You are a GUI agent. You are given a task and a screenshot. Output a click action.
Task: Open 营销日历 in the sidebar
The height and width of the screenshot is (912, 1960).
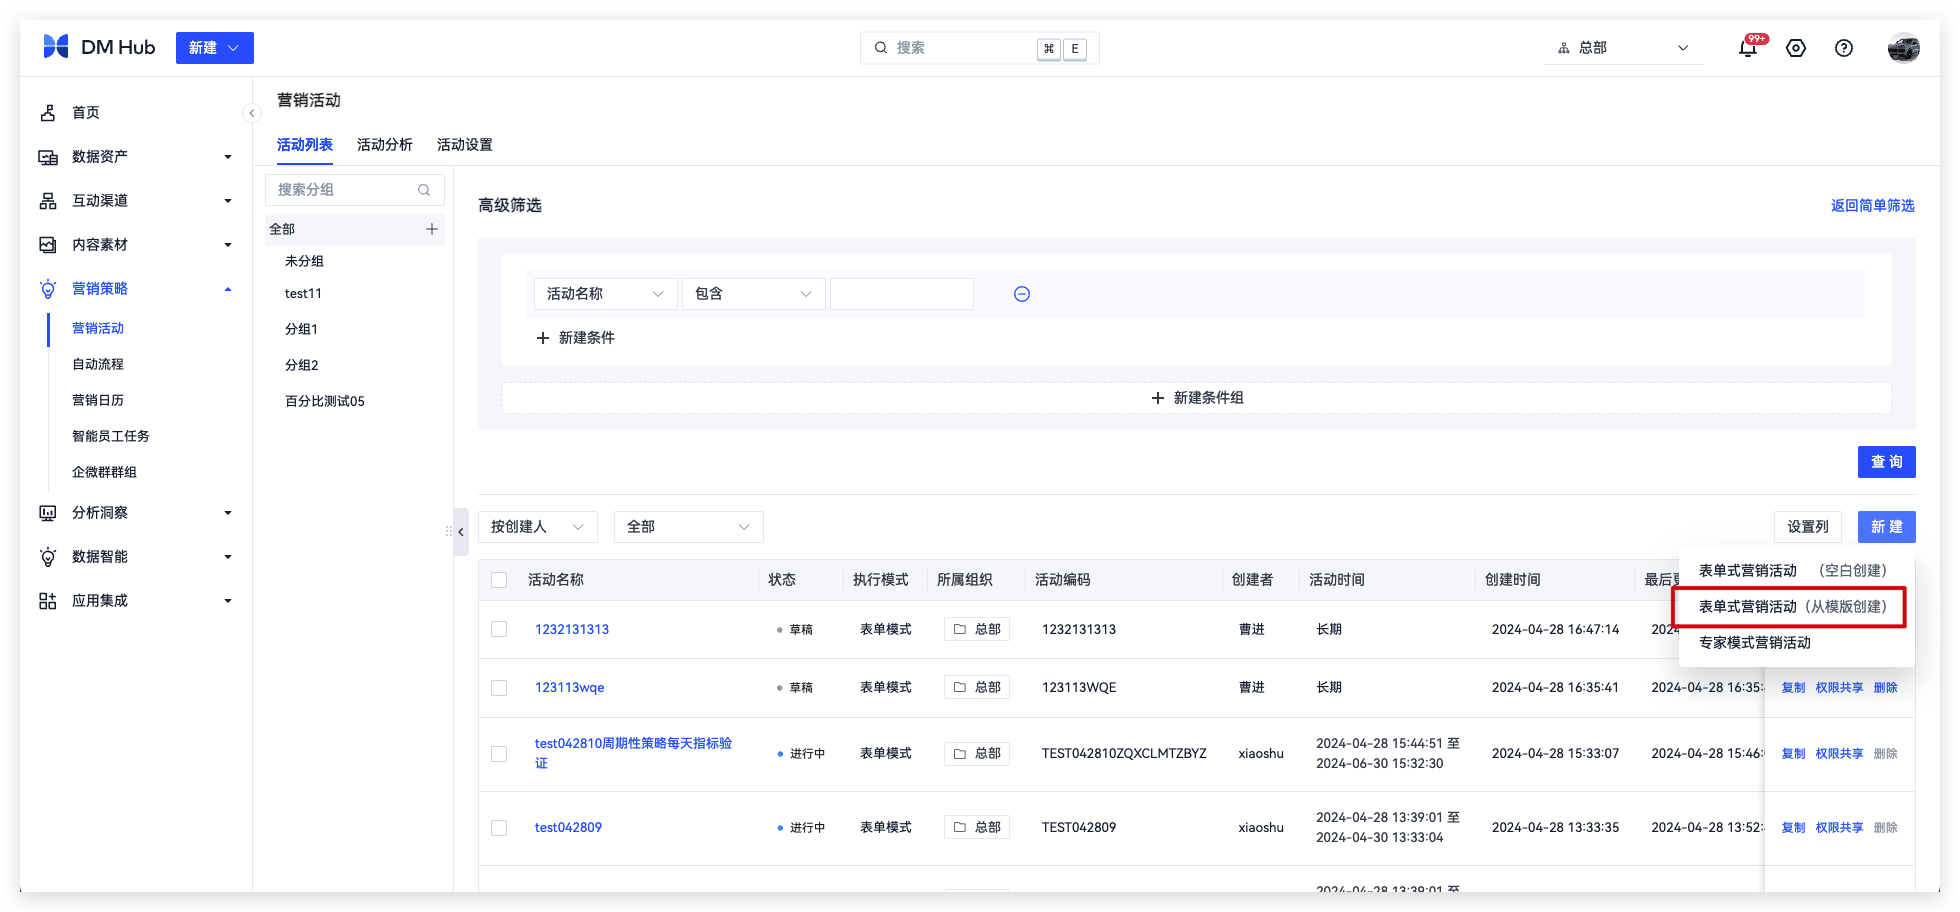tap(98, 401)
